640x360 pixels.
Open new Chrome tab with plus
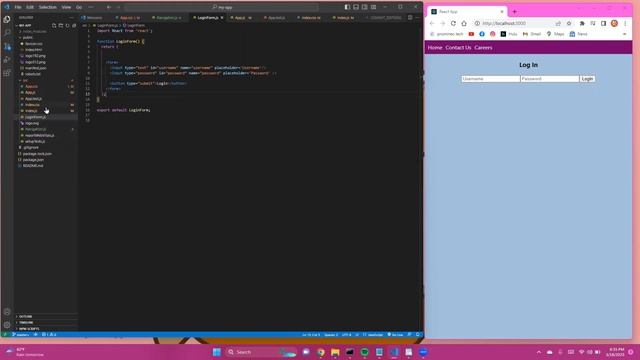click(x=514, y=11)
